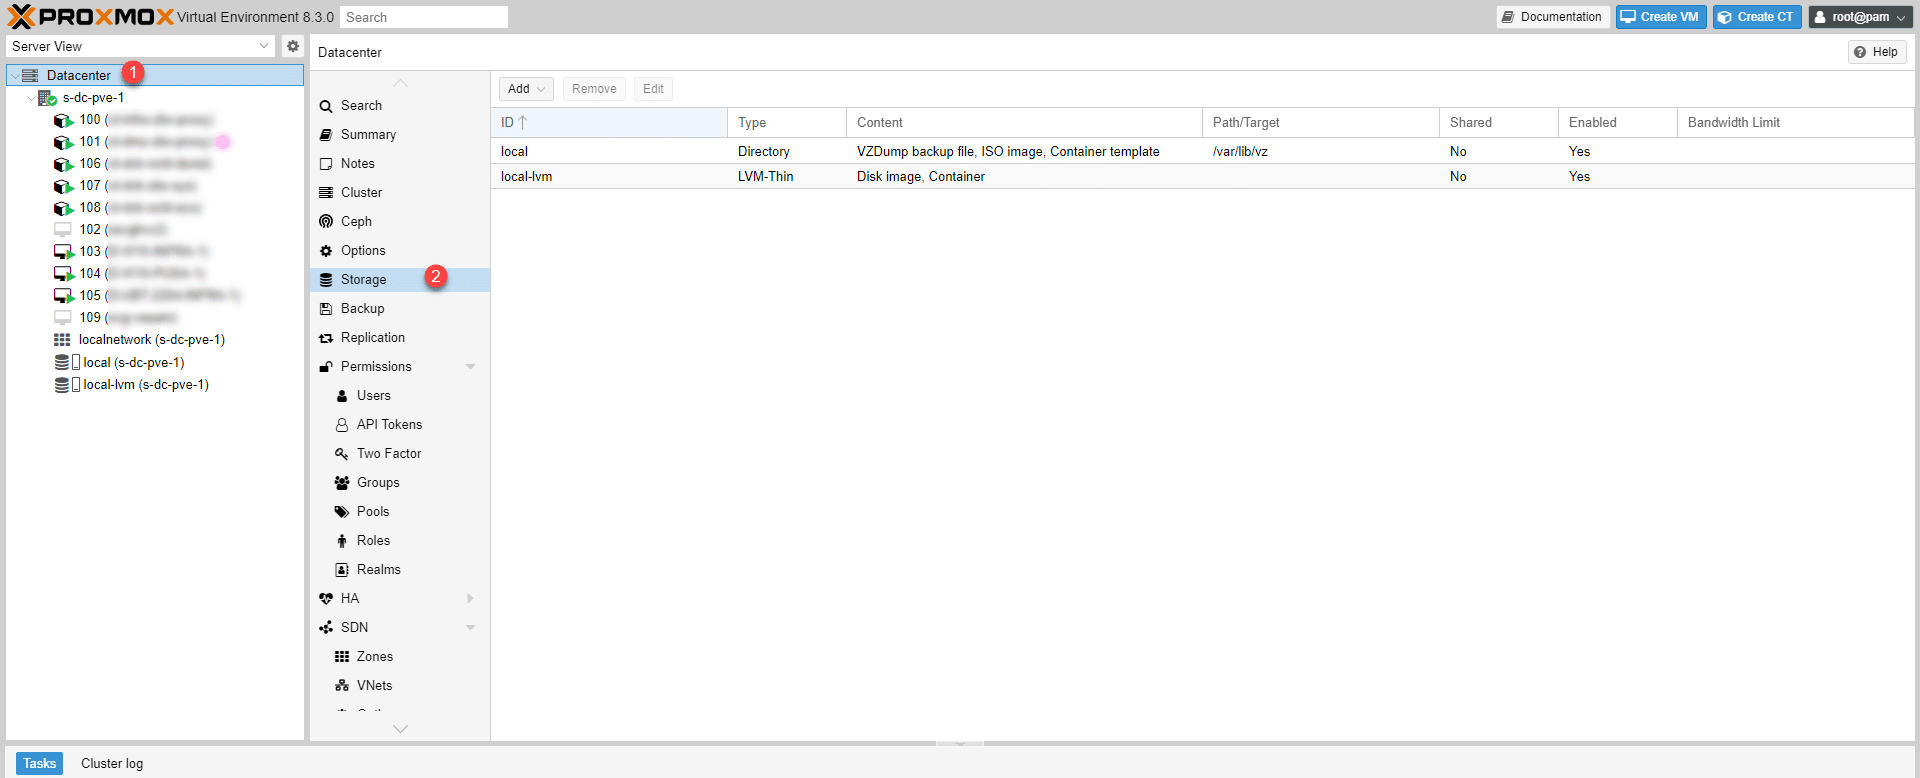Select the local storage row

coord(1202,151)
